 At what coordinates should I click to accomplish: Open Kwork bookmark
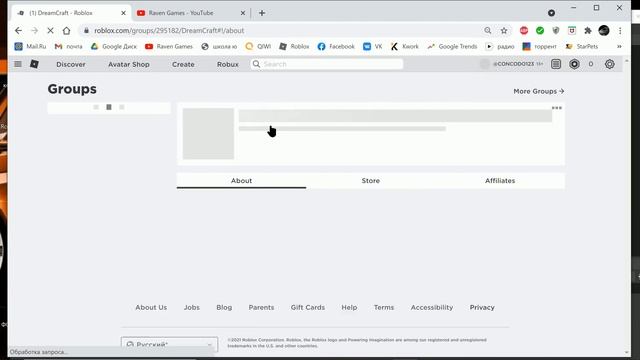tap(404, 47)
